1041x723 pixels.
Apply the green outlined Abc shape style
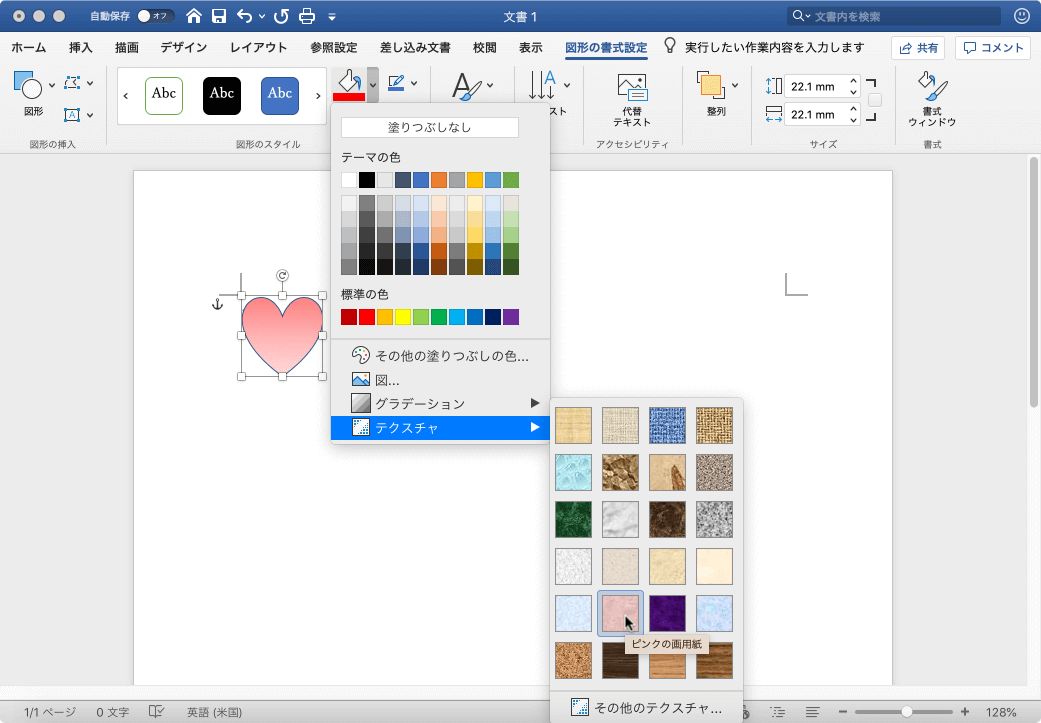[164, 96]
